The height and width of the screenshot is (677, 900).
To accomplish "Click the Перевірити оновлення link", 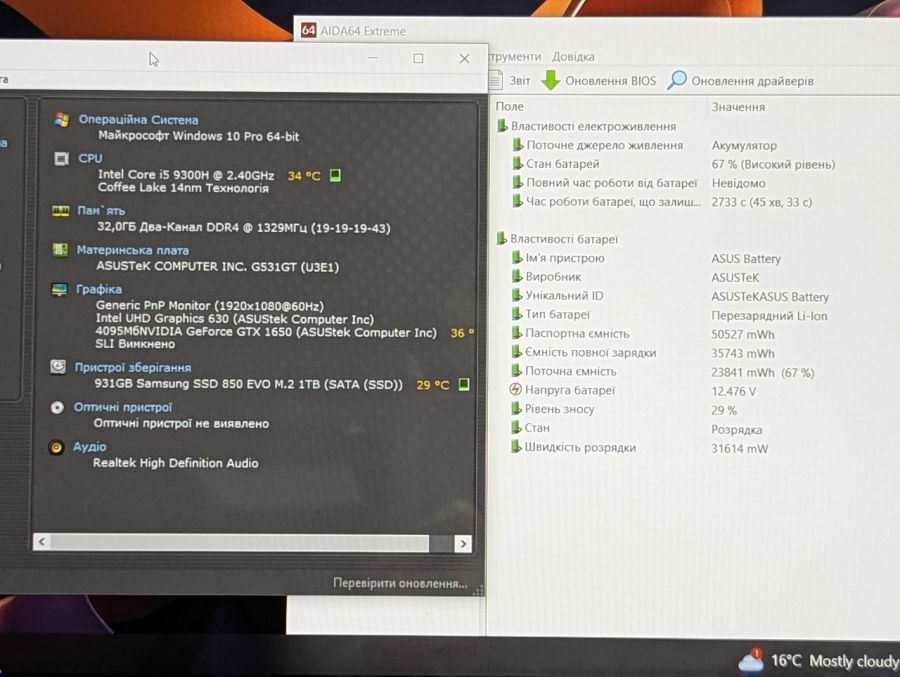I will click(400, 583).
